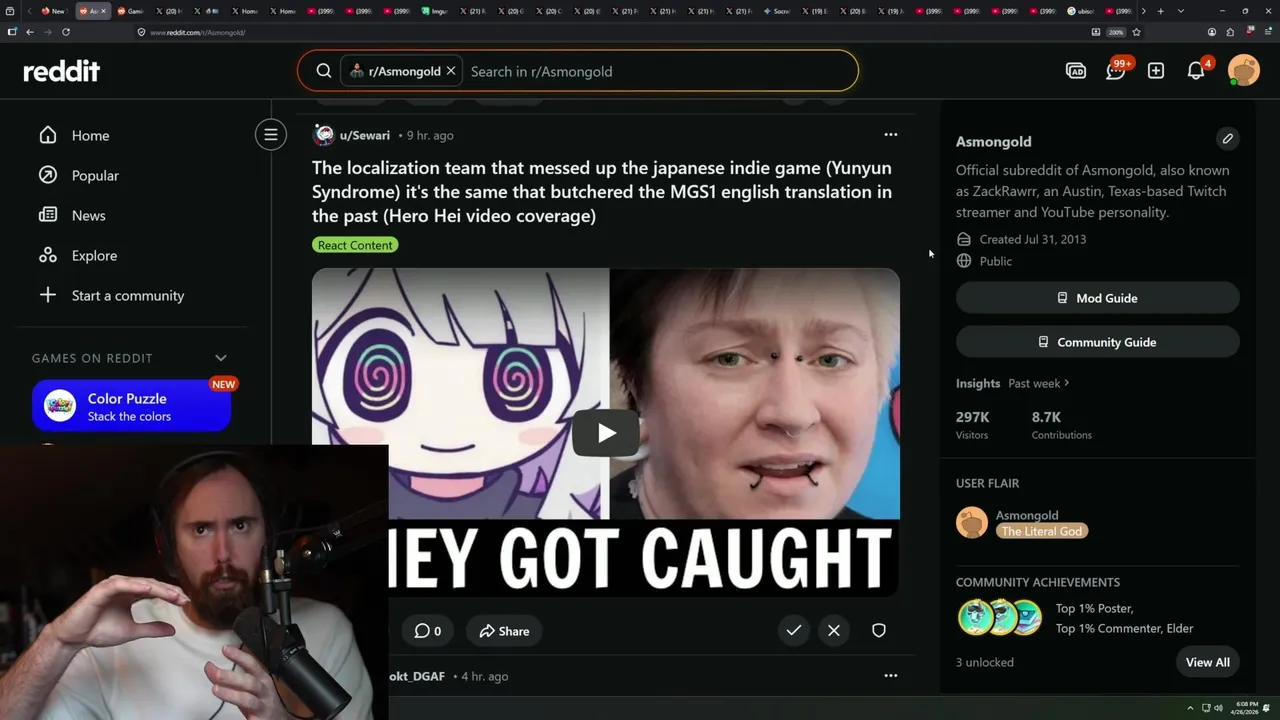Screen dimensions: 1280x720
Task: Open Popular in the sidebar
Action: point(95,175)
